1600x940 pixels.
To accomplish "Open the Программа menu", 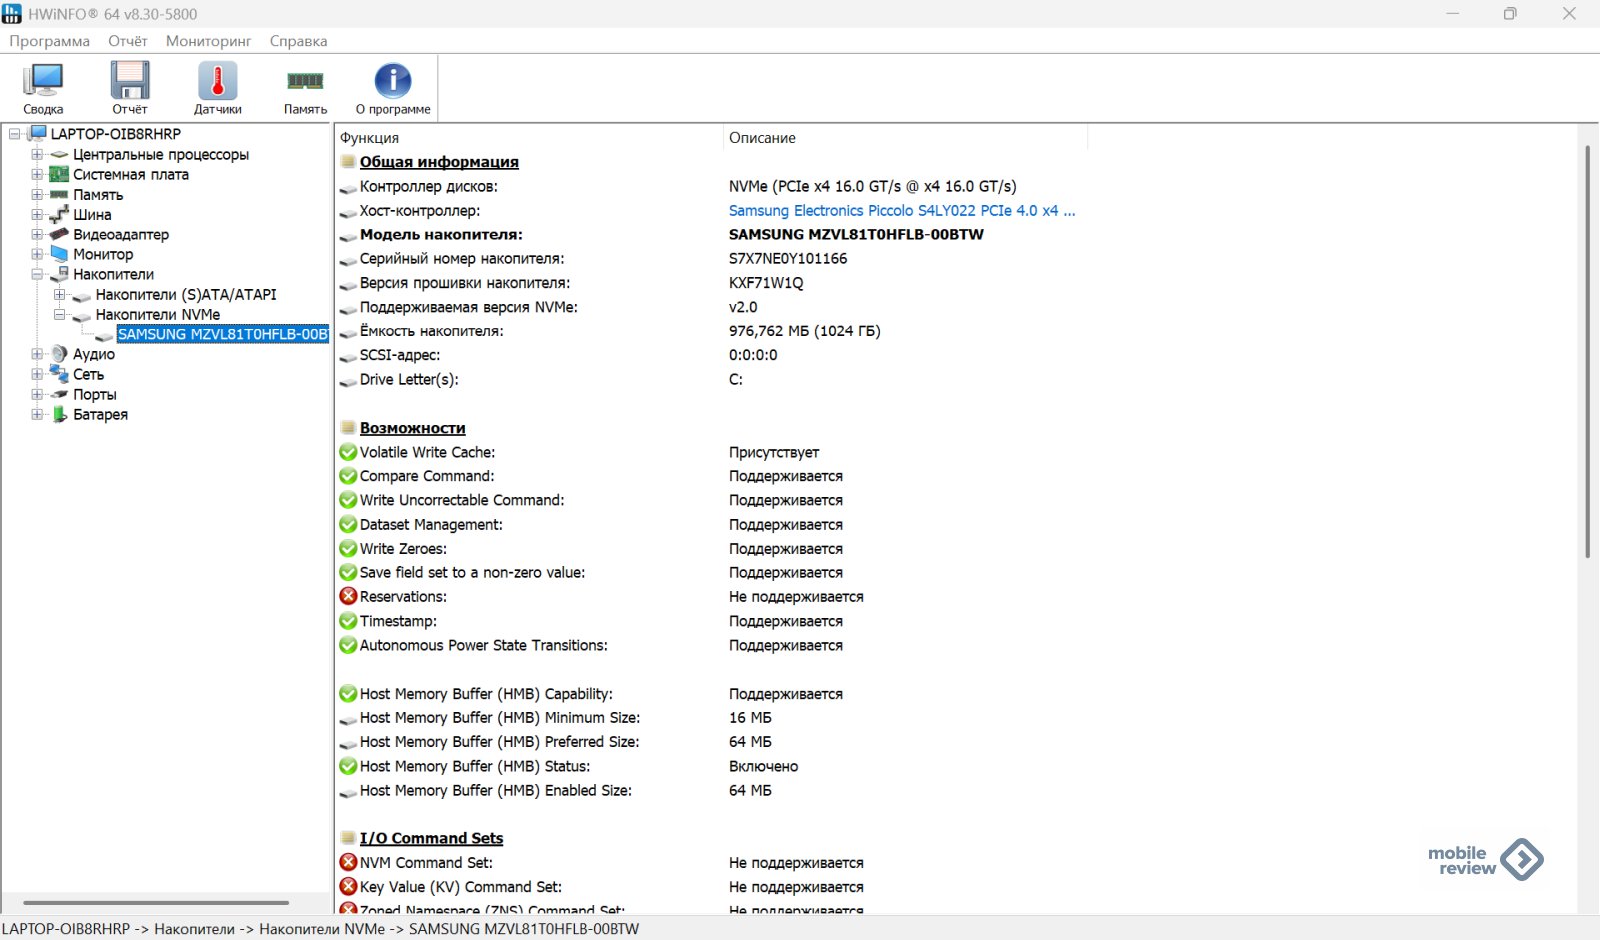I will pos(49,41).
